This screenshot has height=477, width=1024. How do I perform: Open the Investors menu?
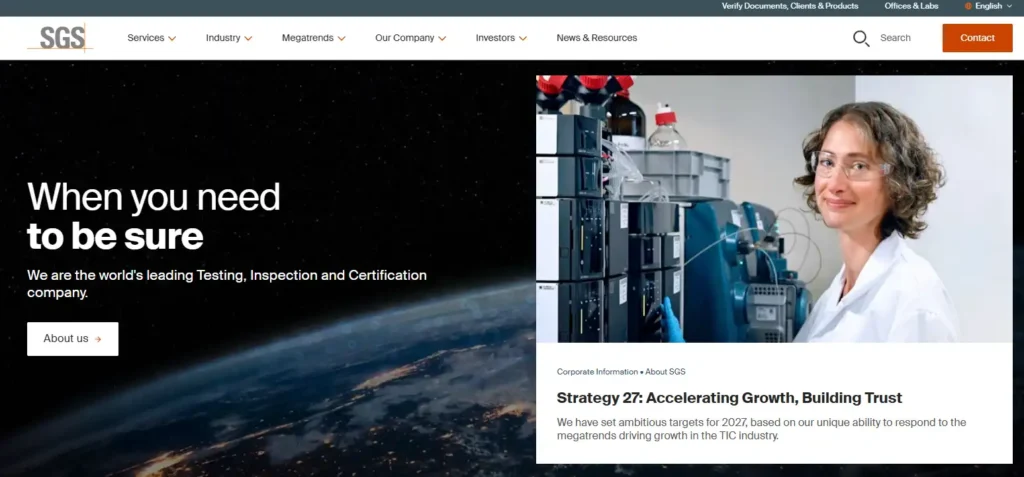pyautogui.click(x=501, y=38)
